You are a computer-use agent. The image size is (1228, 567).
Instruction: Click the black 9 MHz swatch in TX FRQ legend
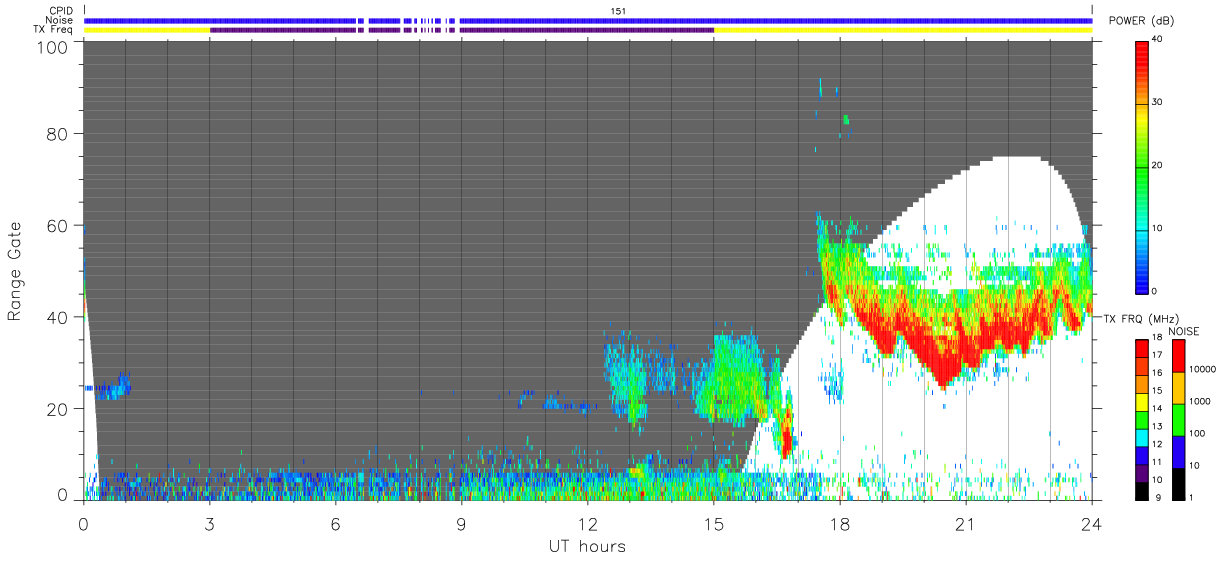coord(1142,489)
